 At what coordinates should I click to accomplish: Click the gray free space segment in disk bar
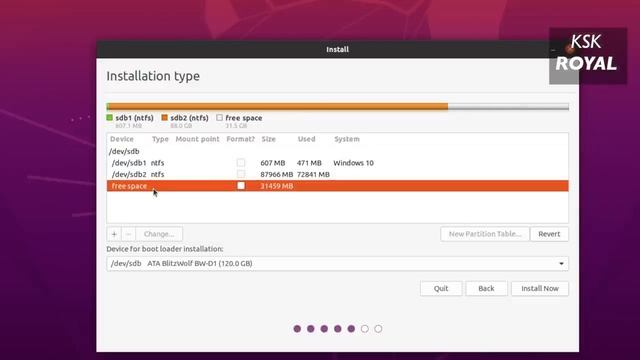pos(508,107)
